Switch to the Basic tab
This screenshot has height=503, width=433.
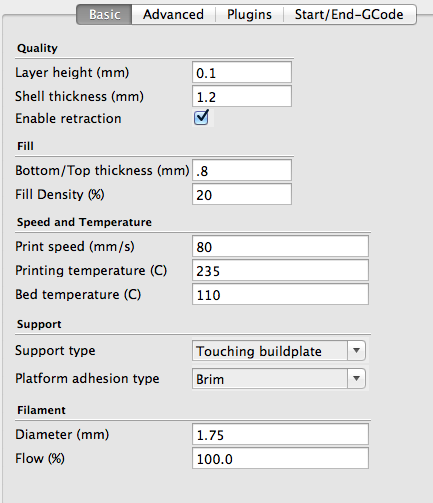(104, 14)
